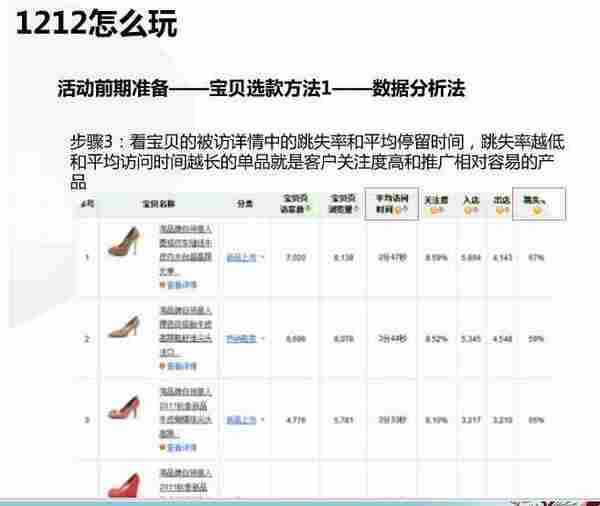Select the row 1 visitor count cell
Screen dimensions: 600x506
(x=296, y=258)
